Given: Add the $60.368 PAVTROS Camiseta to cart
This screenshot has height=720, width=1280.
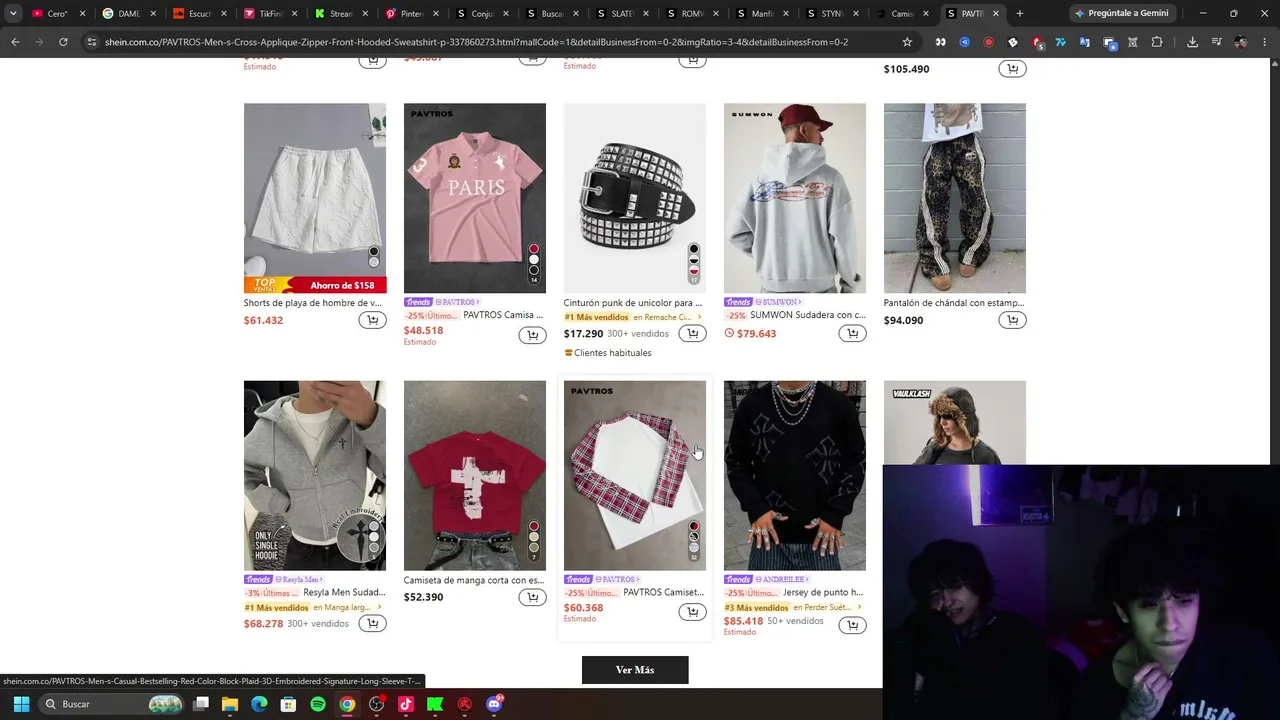Looking at the screenshot, I should click(x=692, y=612).
